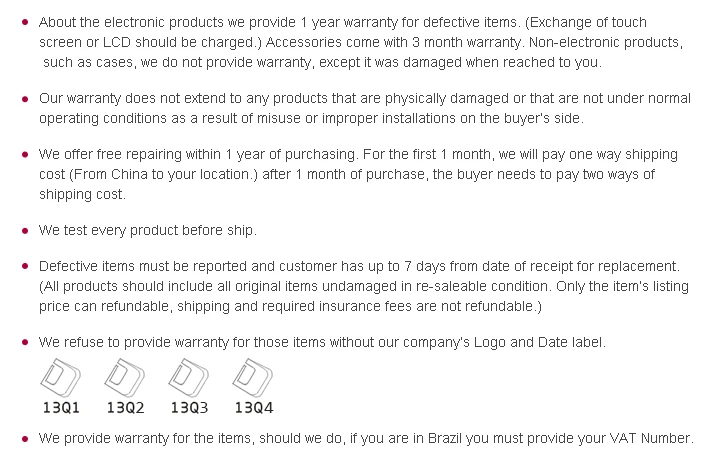This screenshot has height=463, width=710.
Task: Click the 13Q3 date label text
Action: click(x=189, y=408)
